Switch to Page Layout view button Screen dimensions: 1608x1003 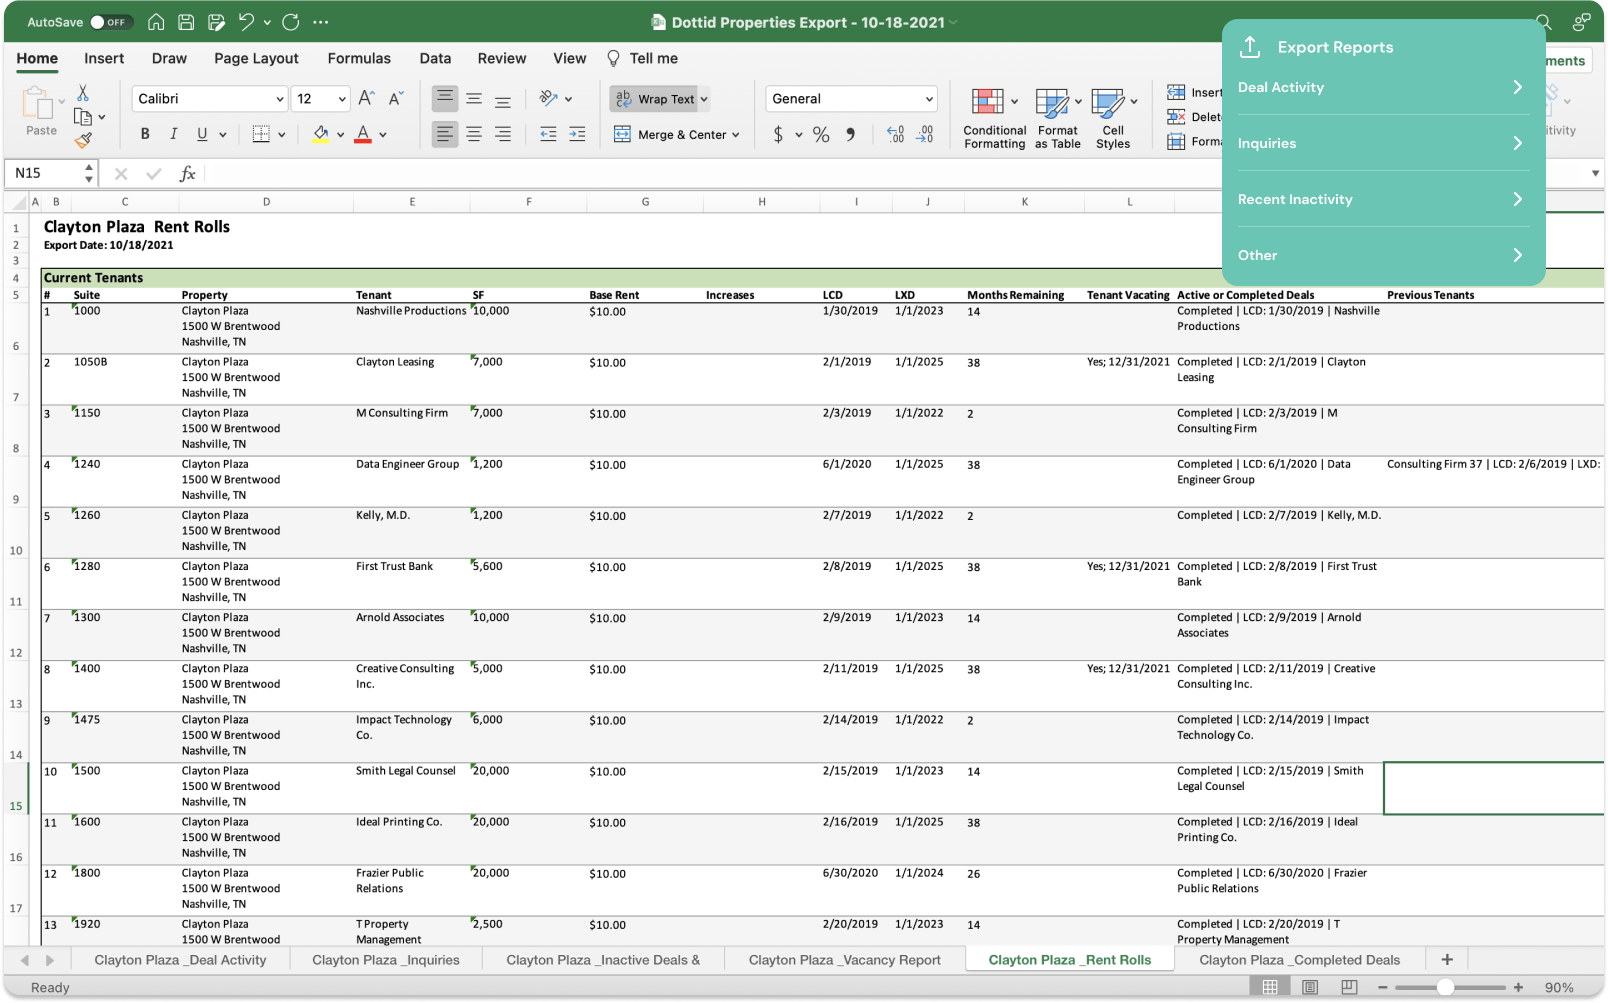point(1310,987)
